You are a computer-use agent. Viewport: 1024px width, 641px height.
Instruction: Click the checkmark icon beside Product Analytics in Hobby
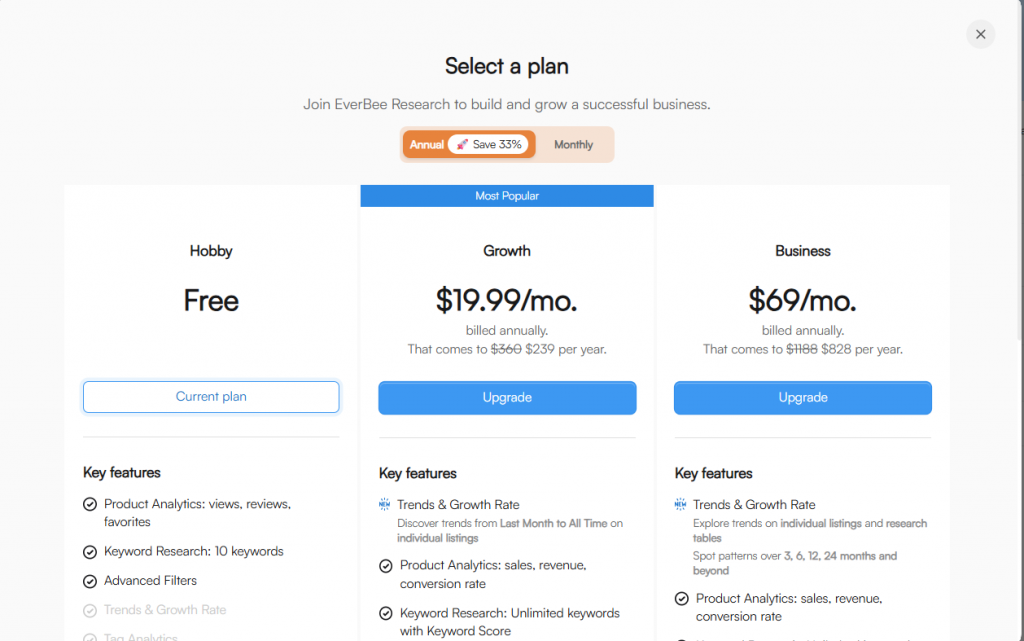[89, 504]
